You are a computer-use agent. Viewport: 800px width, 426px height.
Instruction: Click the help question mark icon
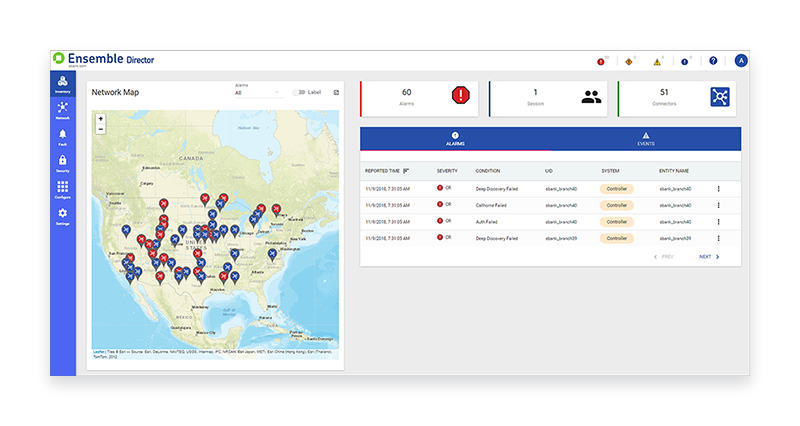tap(713, 61)
